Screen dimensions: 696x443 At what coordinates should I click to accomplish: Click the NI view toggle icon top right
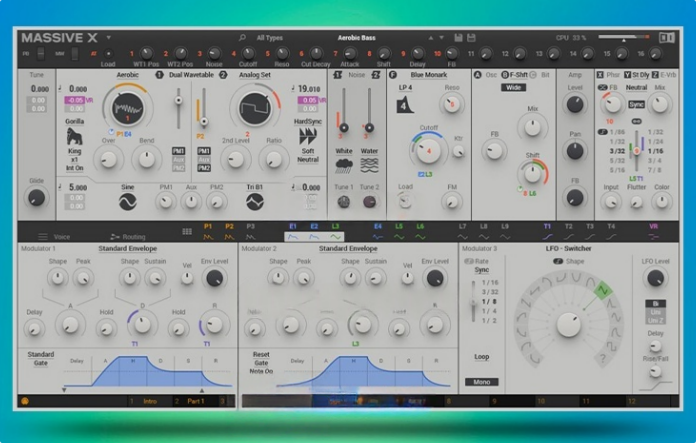(666, 38)
